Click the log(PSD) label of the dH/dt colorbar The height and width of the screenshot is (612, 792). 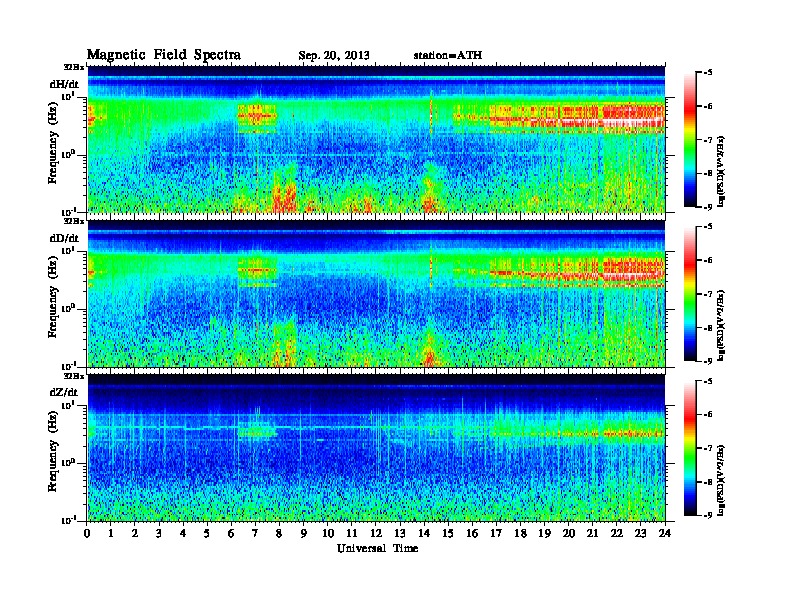[722, 171]
